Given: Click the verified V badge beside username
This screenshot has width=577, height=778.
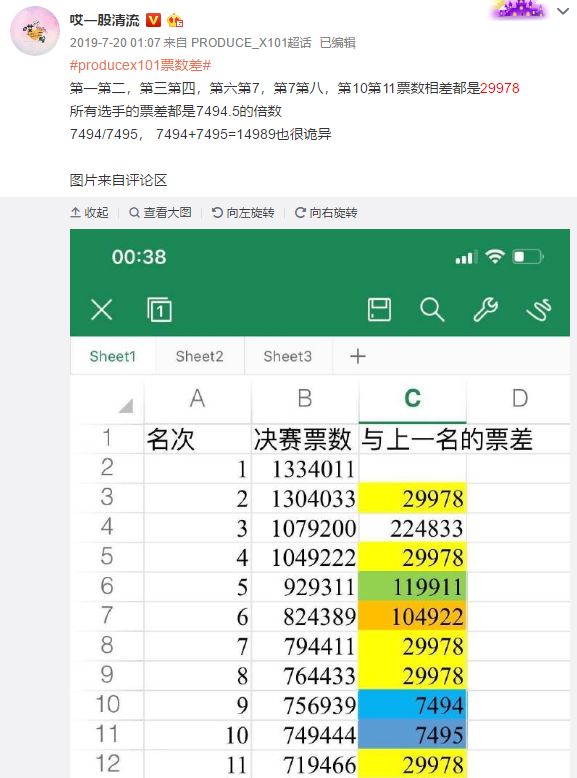Looking at the screenshot, I should (153, 20).
